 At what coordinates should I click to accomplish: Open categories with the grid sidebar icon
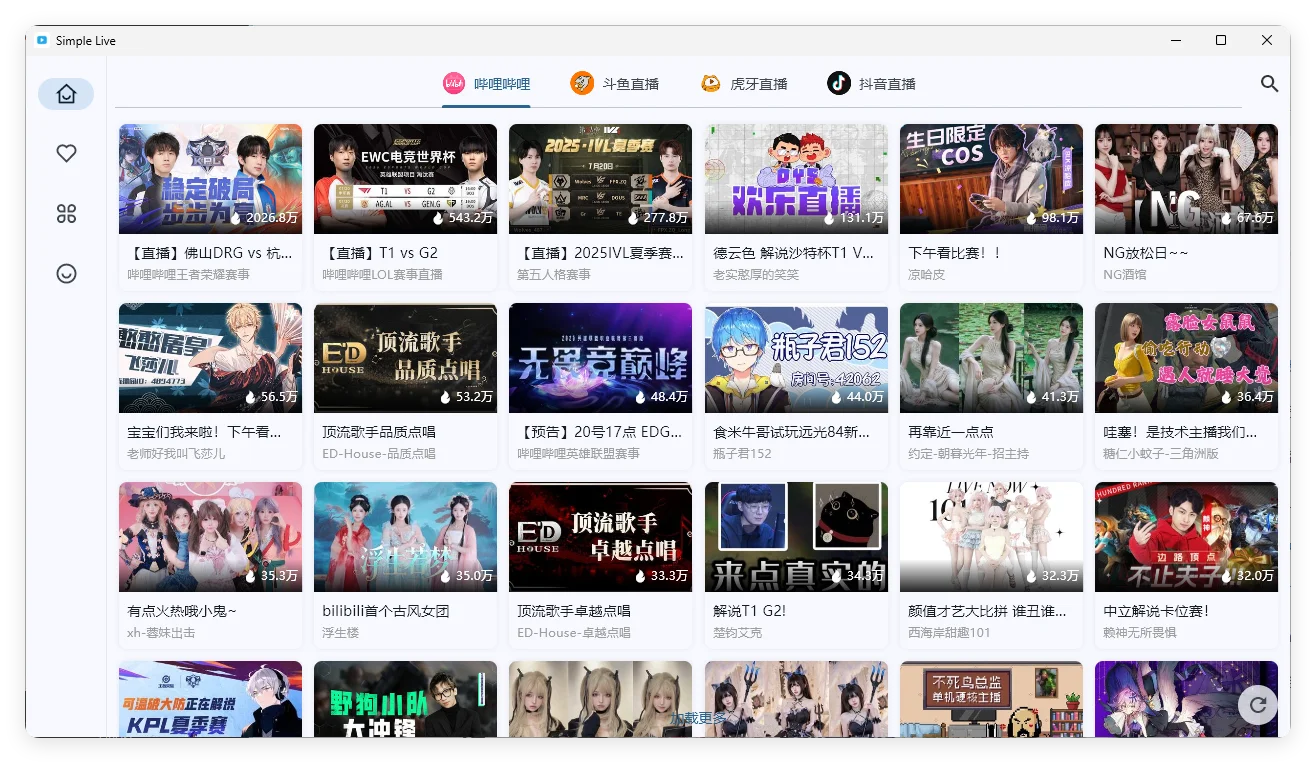click(x=65, y=213)
